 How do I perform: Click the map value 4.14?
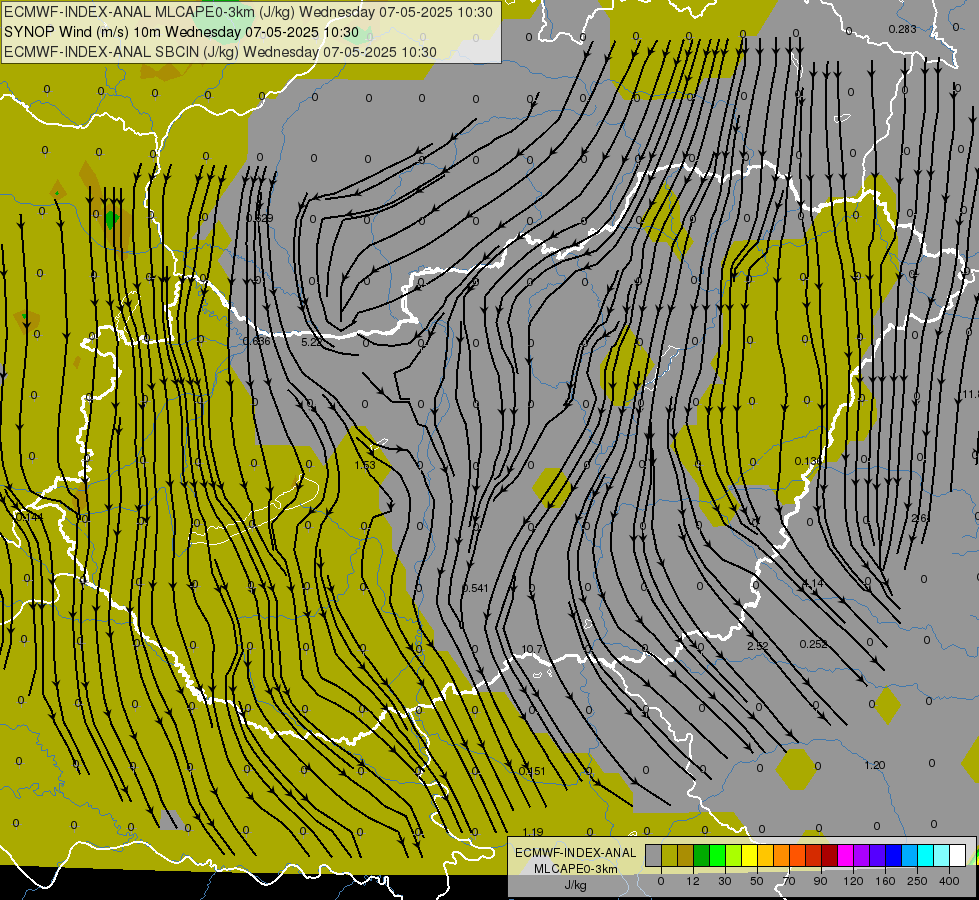[812, 584]
